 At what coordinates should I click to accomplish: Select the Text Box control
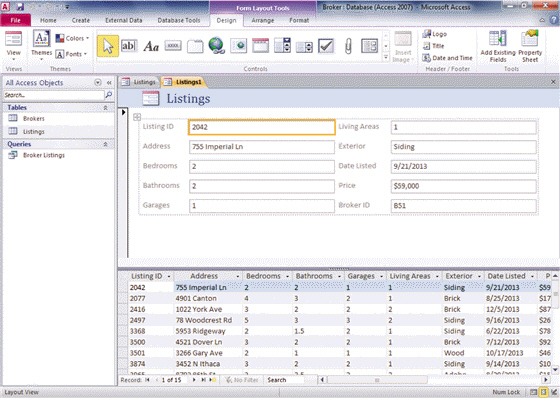tap(129, 46)
